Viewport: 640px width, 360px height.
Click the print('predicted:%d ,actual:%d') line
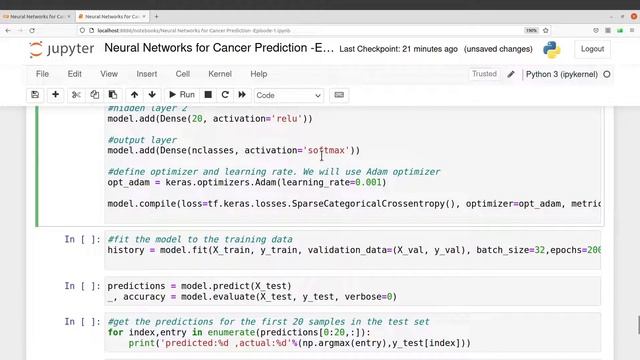click(300, 343)
